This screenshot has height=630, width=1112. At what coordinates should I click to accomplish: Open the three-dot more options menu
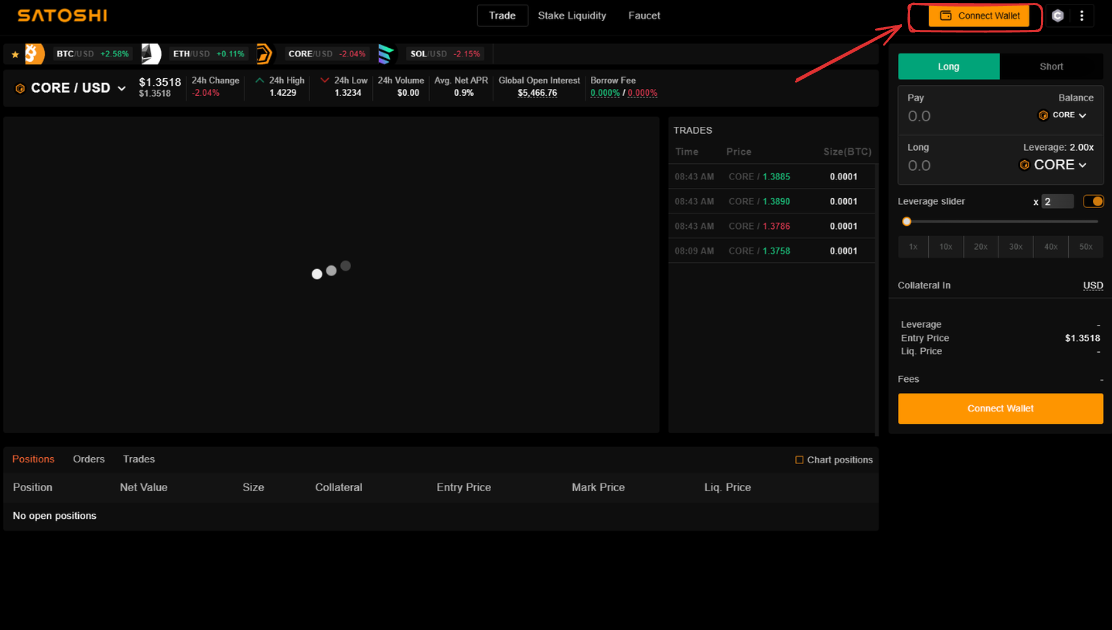pyautogui.click(x=1081, y=16)
